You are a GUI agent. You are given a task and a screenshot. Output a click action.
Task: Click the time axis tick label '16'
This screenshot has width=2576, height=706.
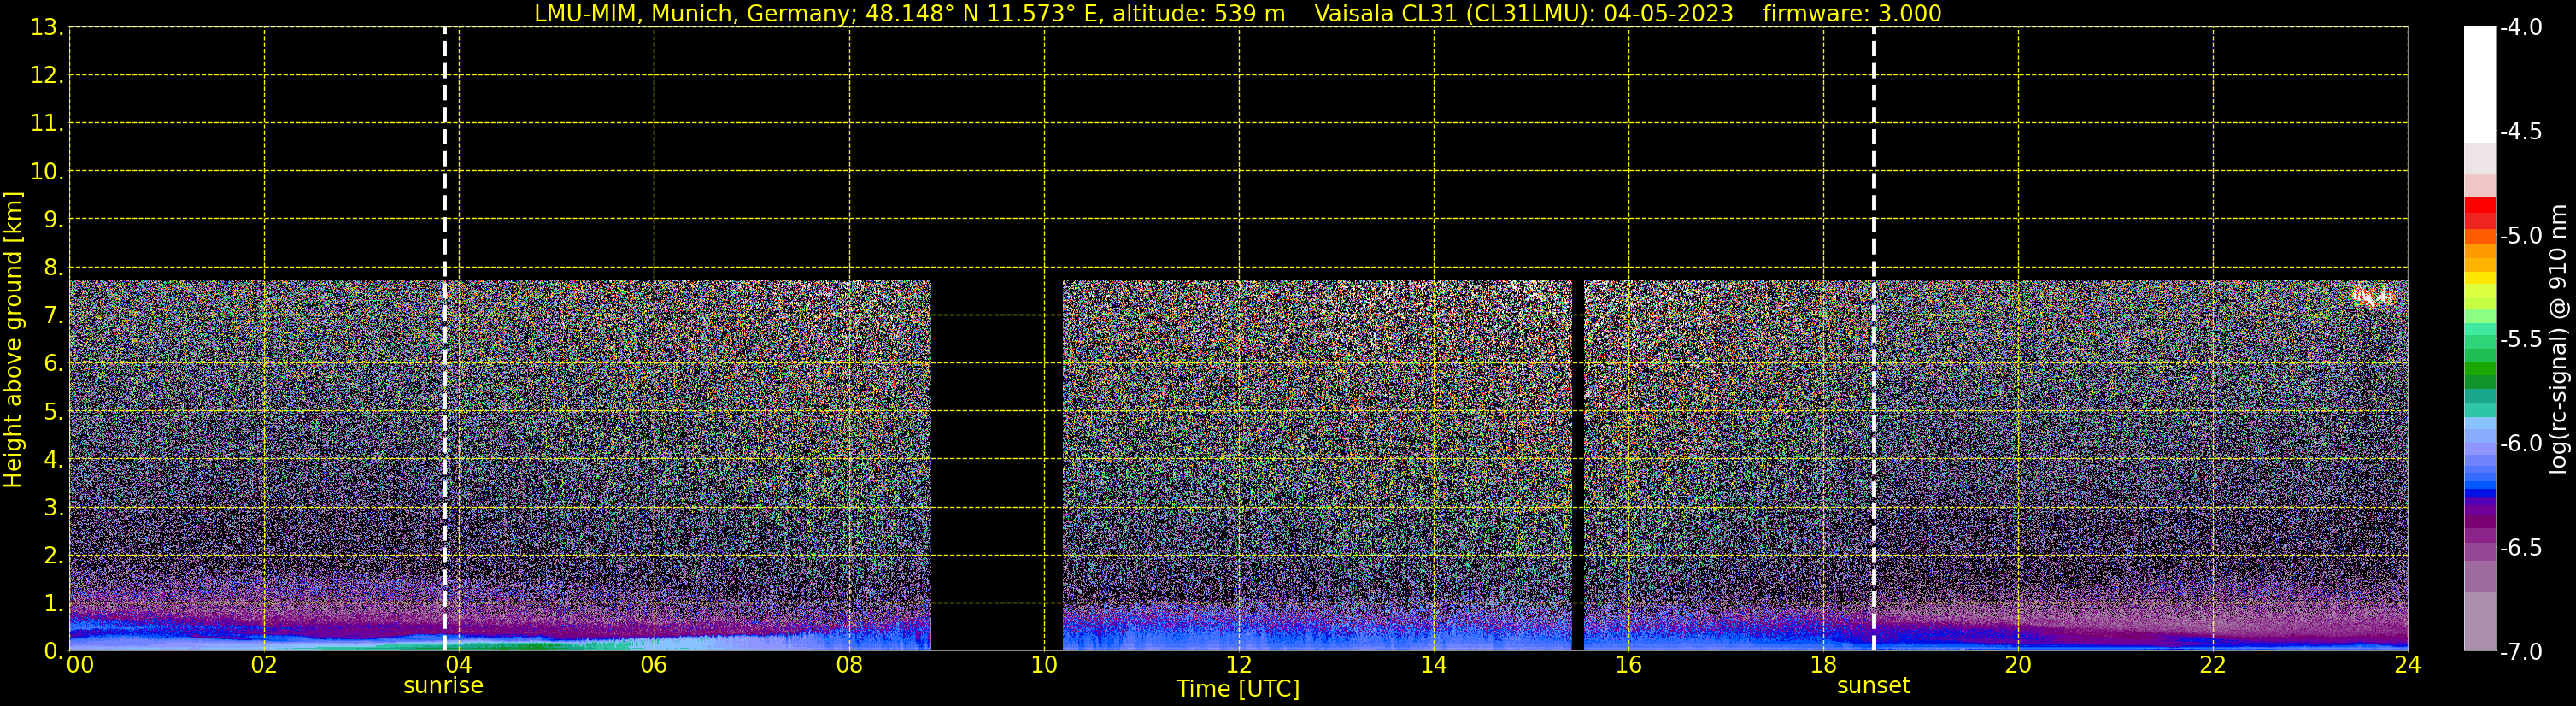pos(1628,665)
